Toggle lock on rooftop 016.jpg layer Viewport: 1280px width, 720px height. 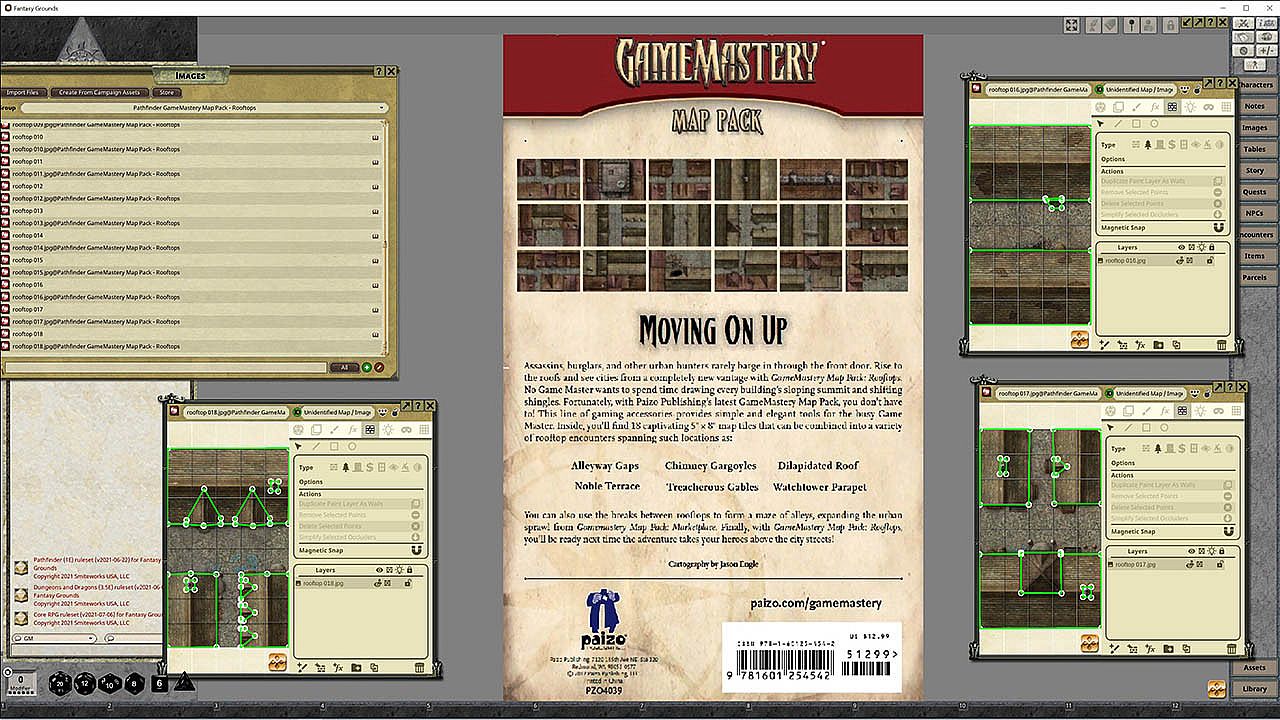pos(1210,261)
